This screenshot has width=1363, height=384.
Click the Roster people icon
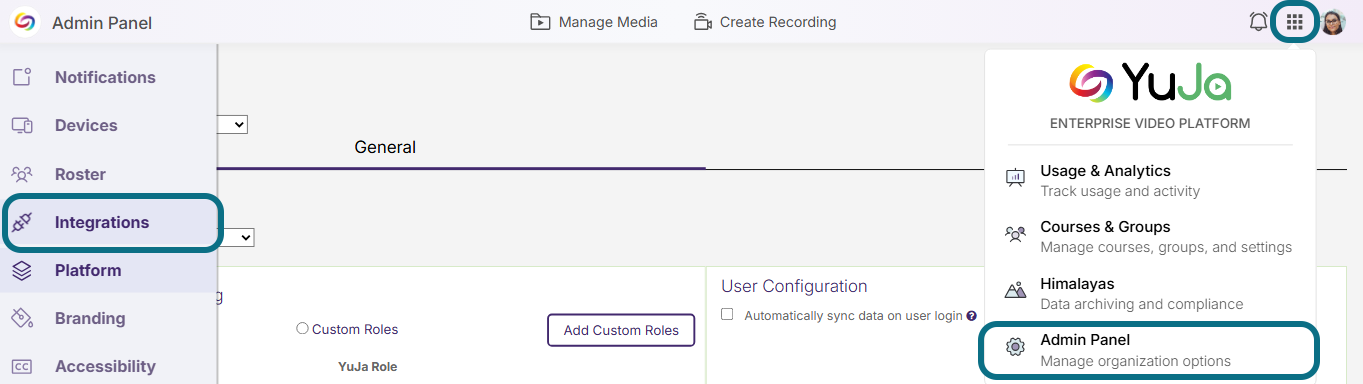pyautogui.click(x=22, y=174)
